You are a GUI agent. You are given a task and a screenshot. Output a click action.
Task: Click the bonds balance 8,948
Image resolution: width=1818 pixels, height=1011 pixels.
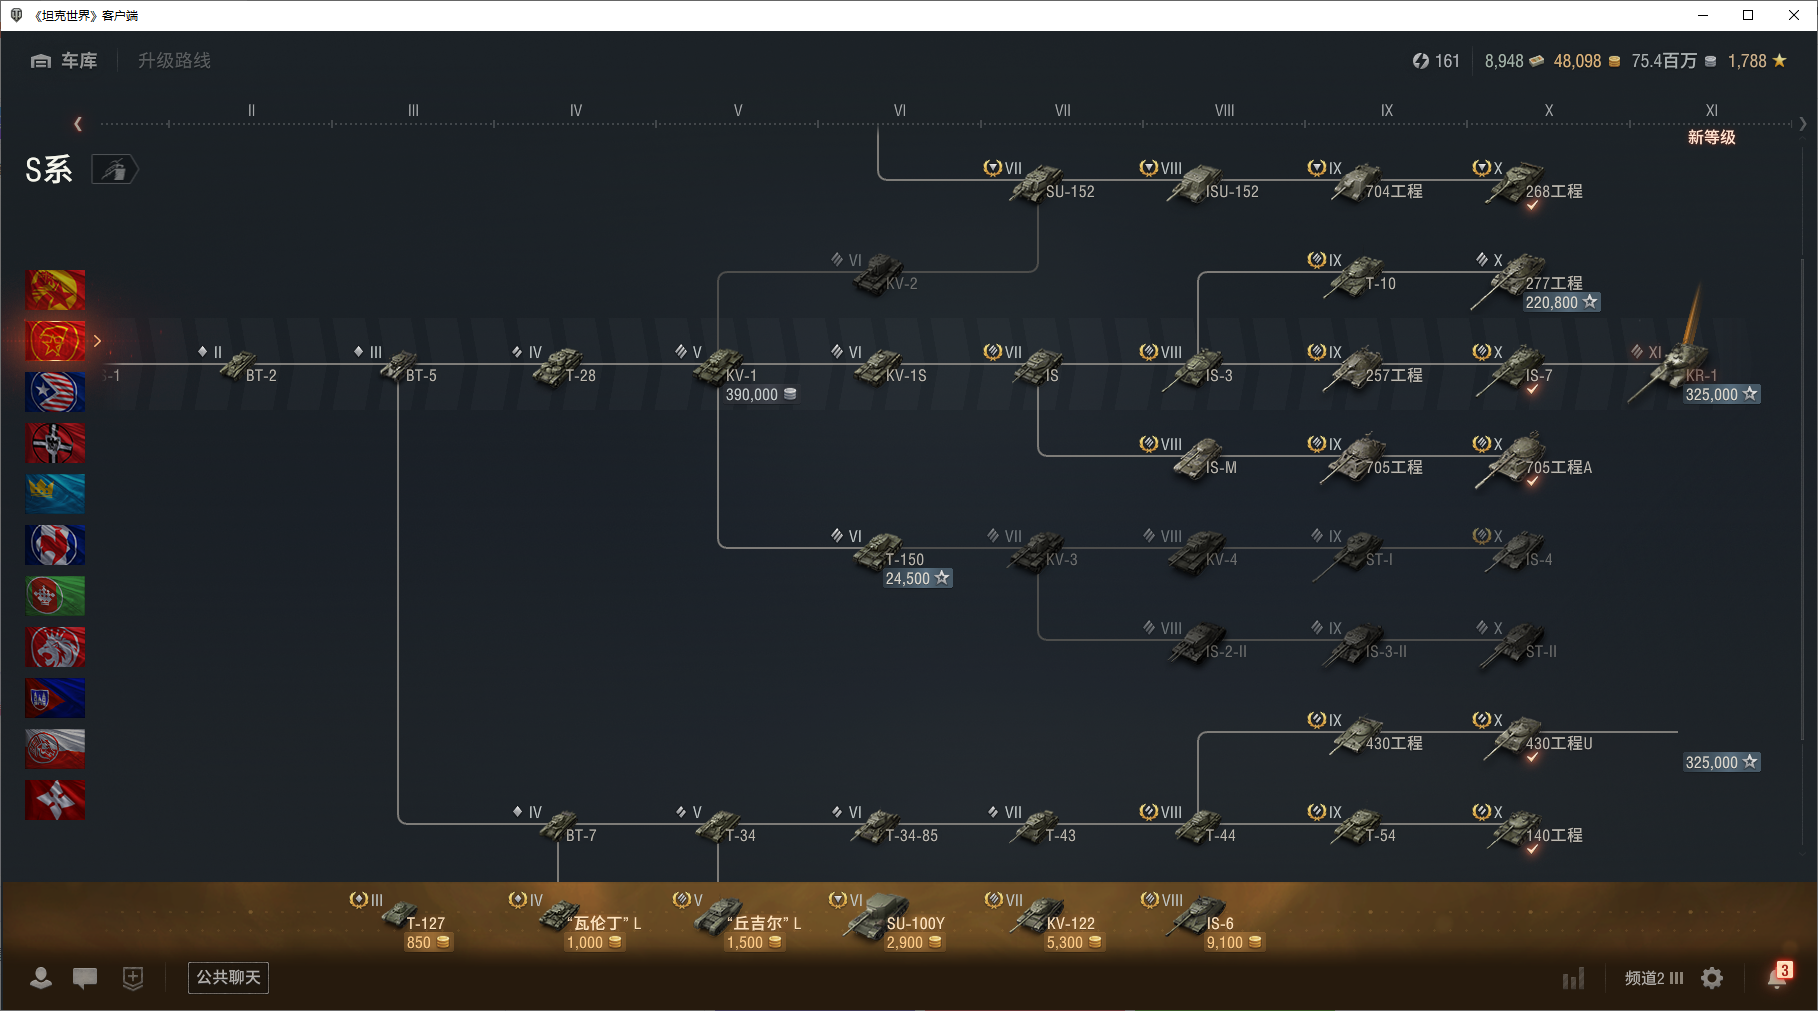tap(1514, 61)
